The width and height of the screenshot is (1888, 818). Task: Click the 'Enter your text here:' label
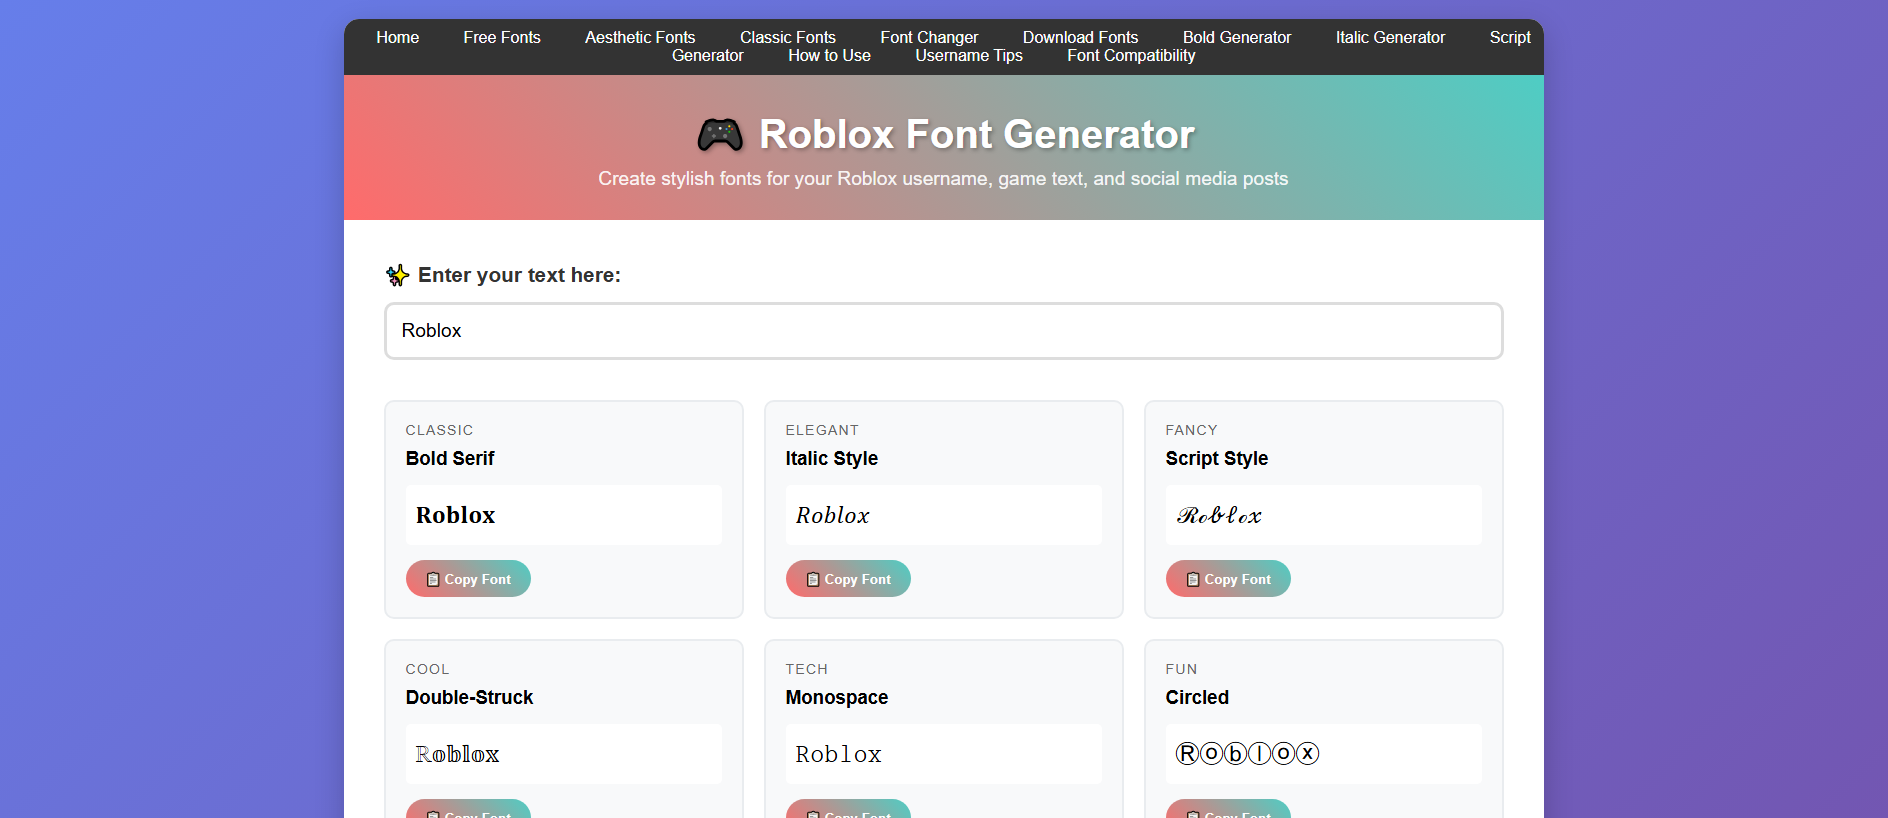tap(519, 275)
